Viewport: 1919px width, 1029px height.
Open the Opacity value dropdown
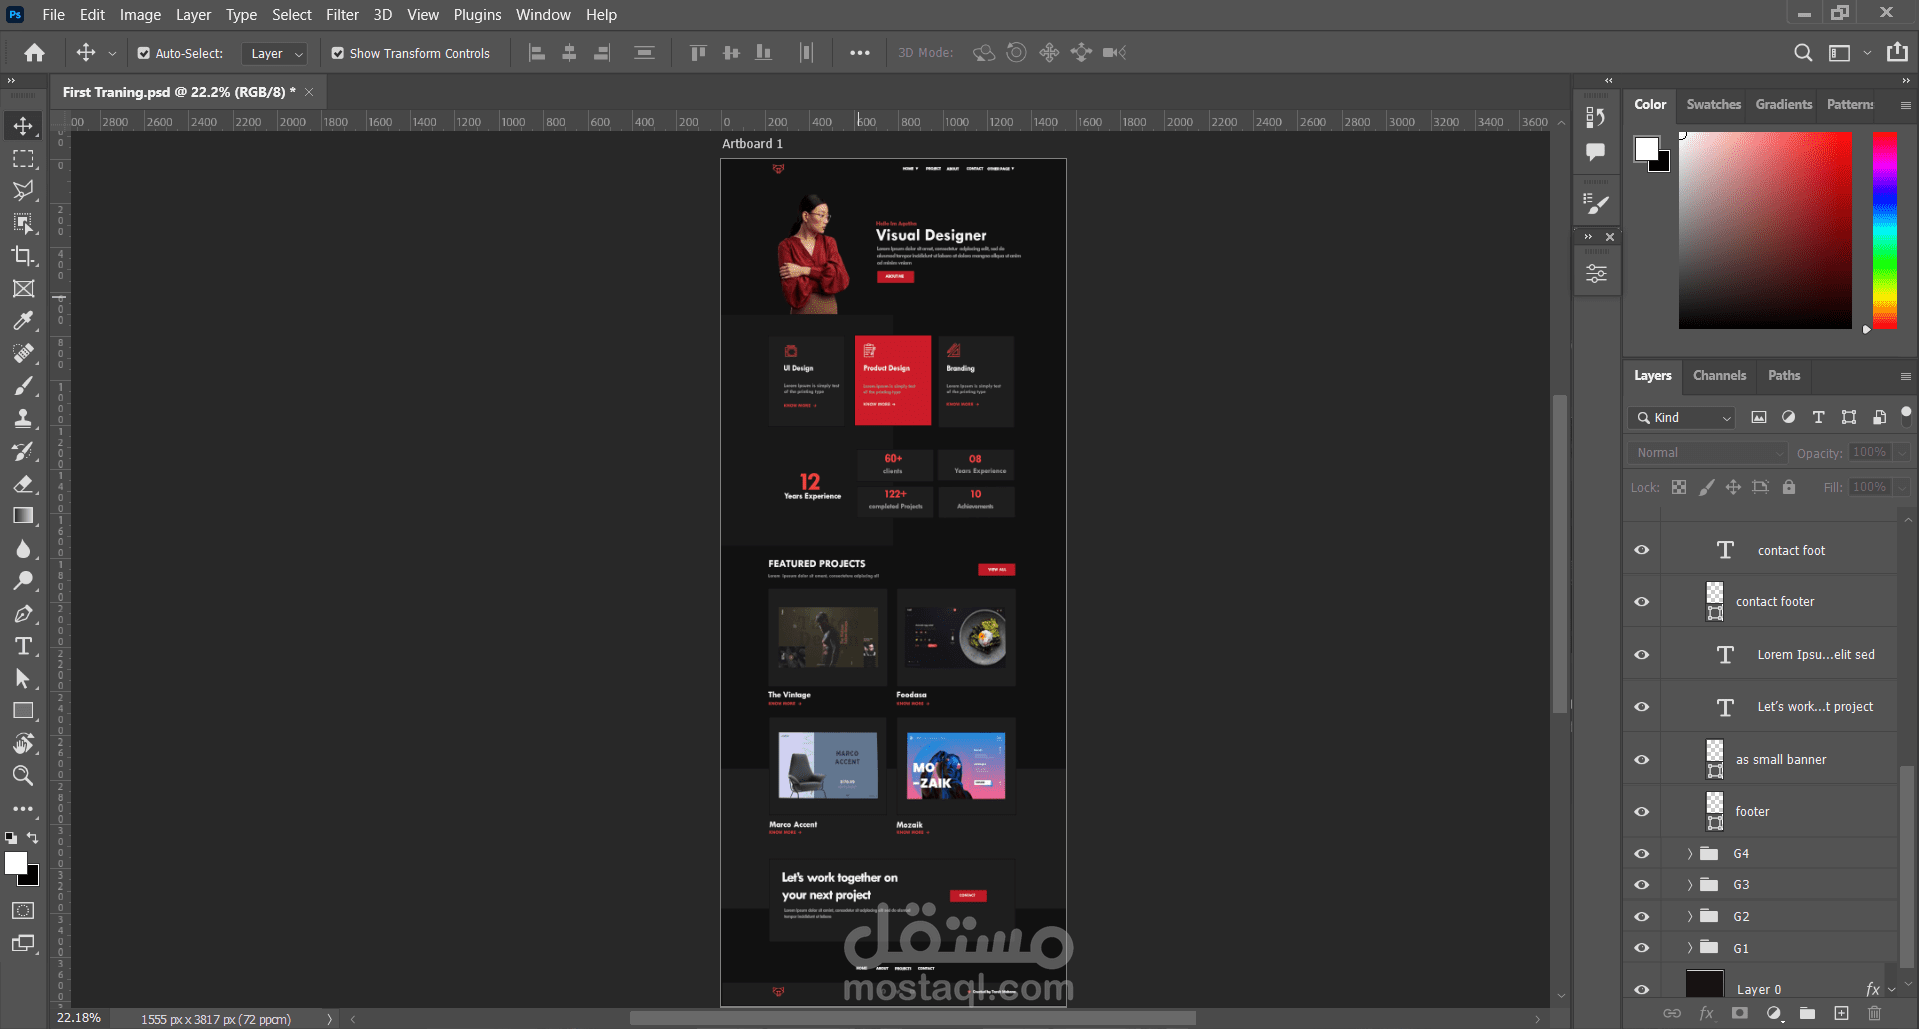click(1902, 453)
